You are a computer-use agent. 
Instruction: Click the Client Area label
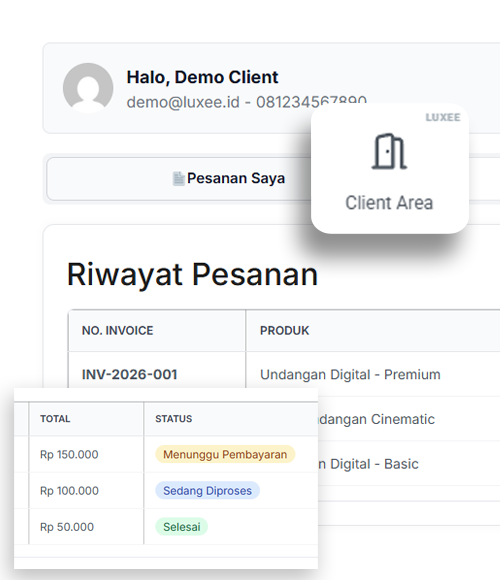coord(389,203)
